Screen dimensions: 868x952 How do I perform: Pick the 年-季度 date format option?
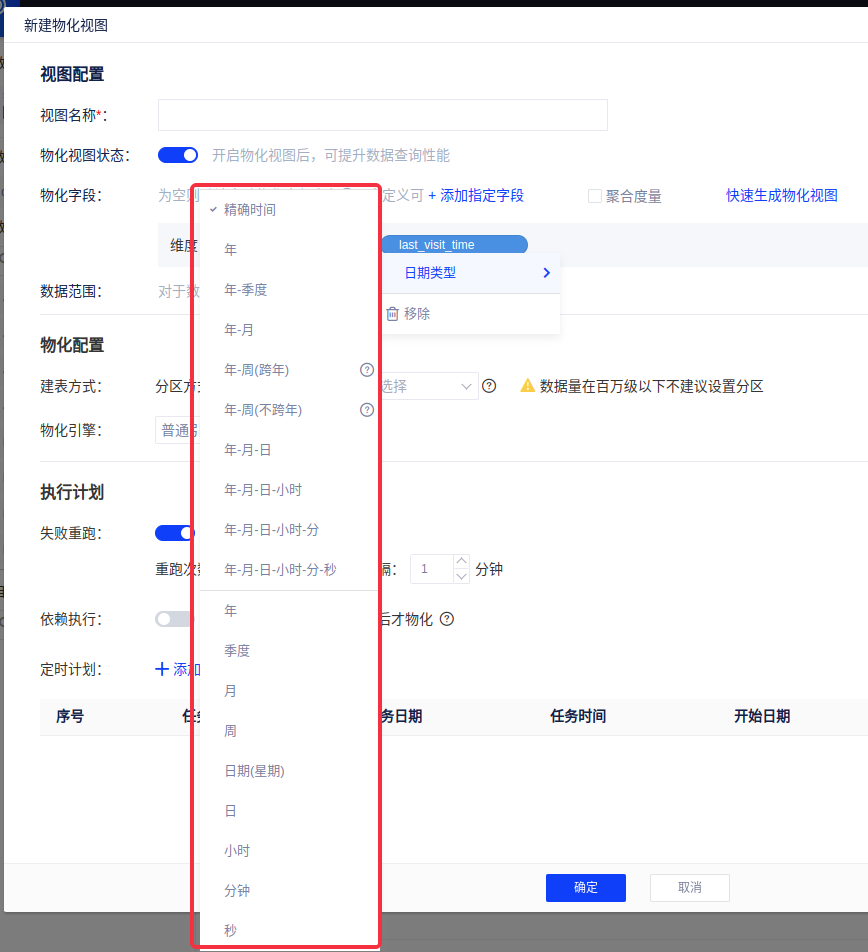246,290
